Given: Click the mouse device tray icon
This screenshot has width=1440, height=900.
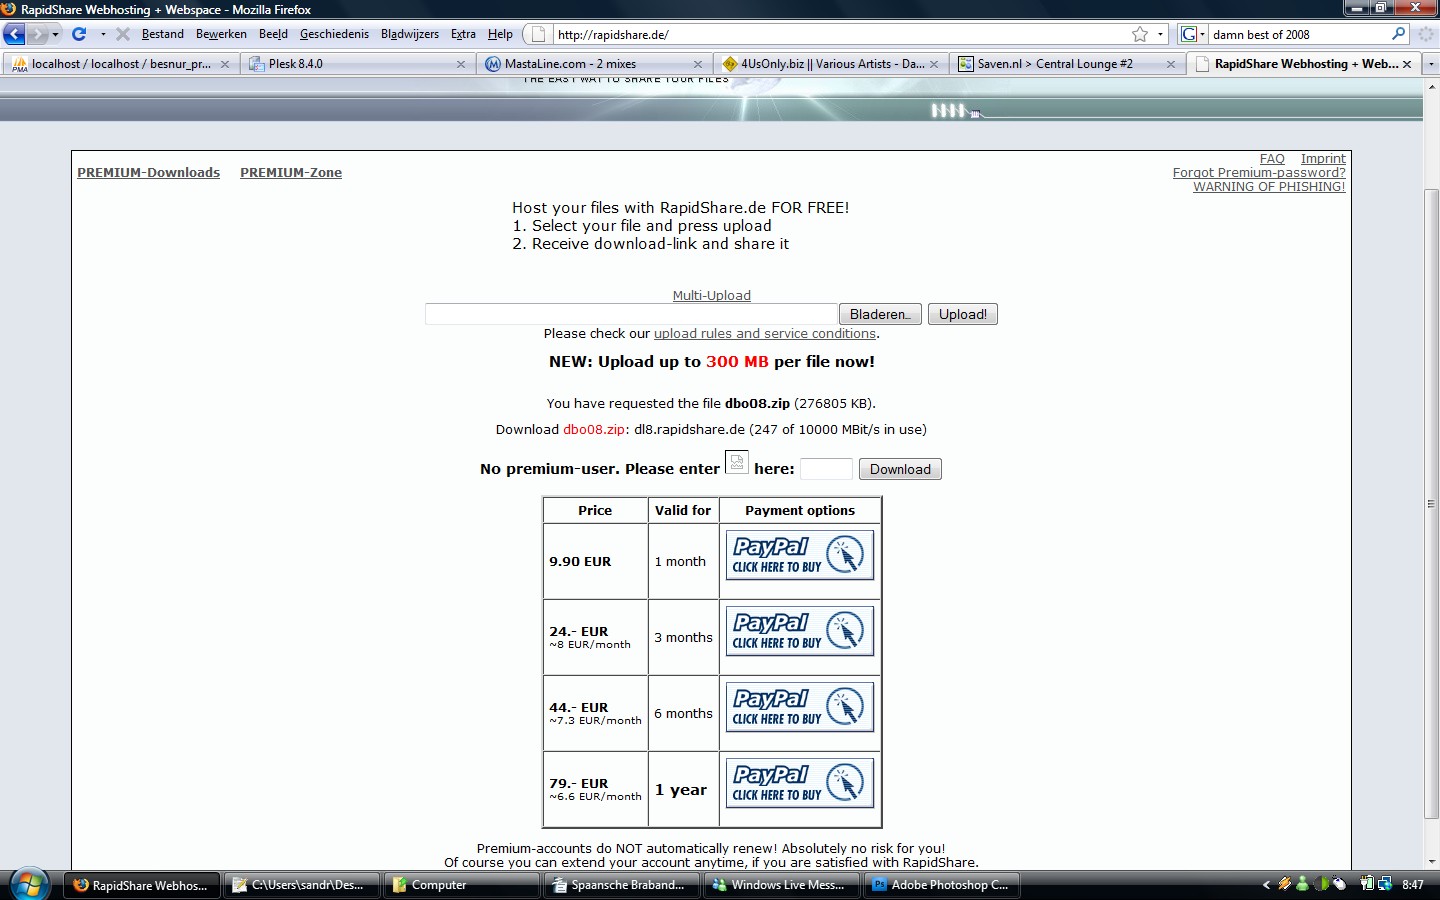Looking at the screenshot, I should coord(1339,884).
